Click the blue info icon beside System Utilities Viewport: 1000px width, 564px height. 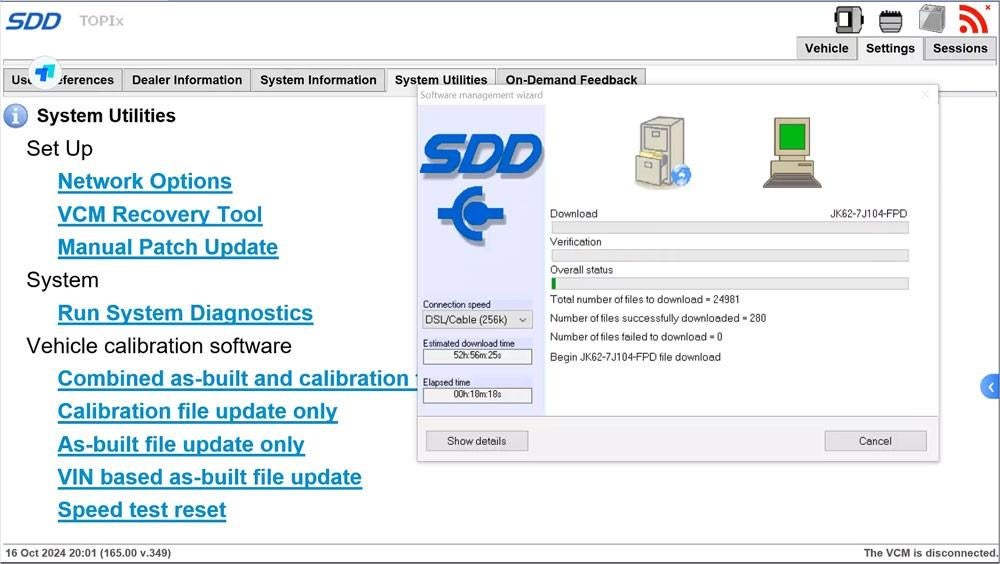pos(15,116)
